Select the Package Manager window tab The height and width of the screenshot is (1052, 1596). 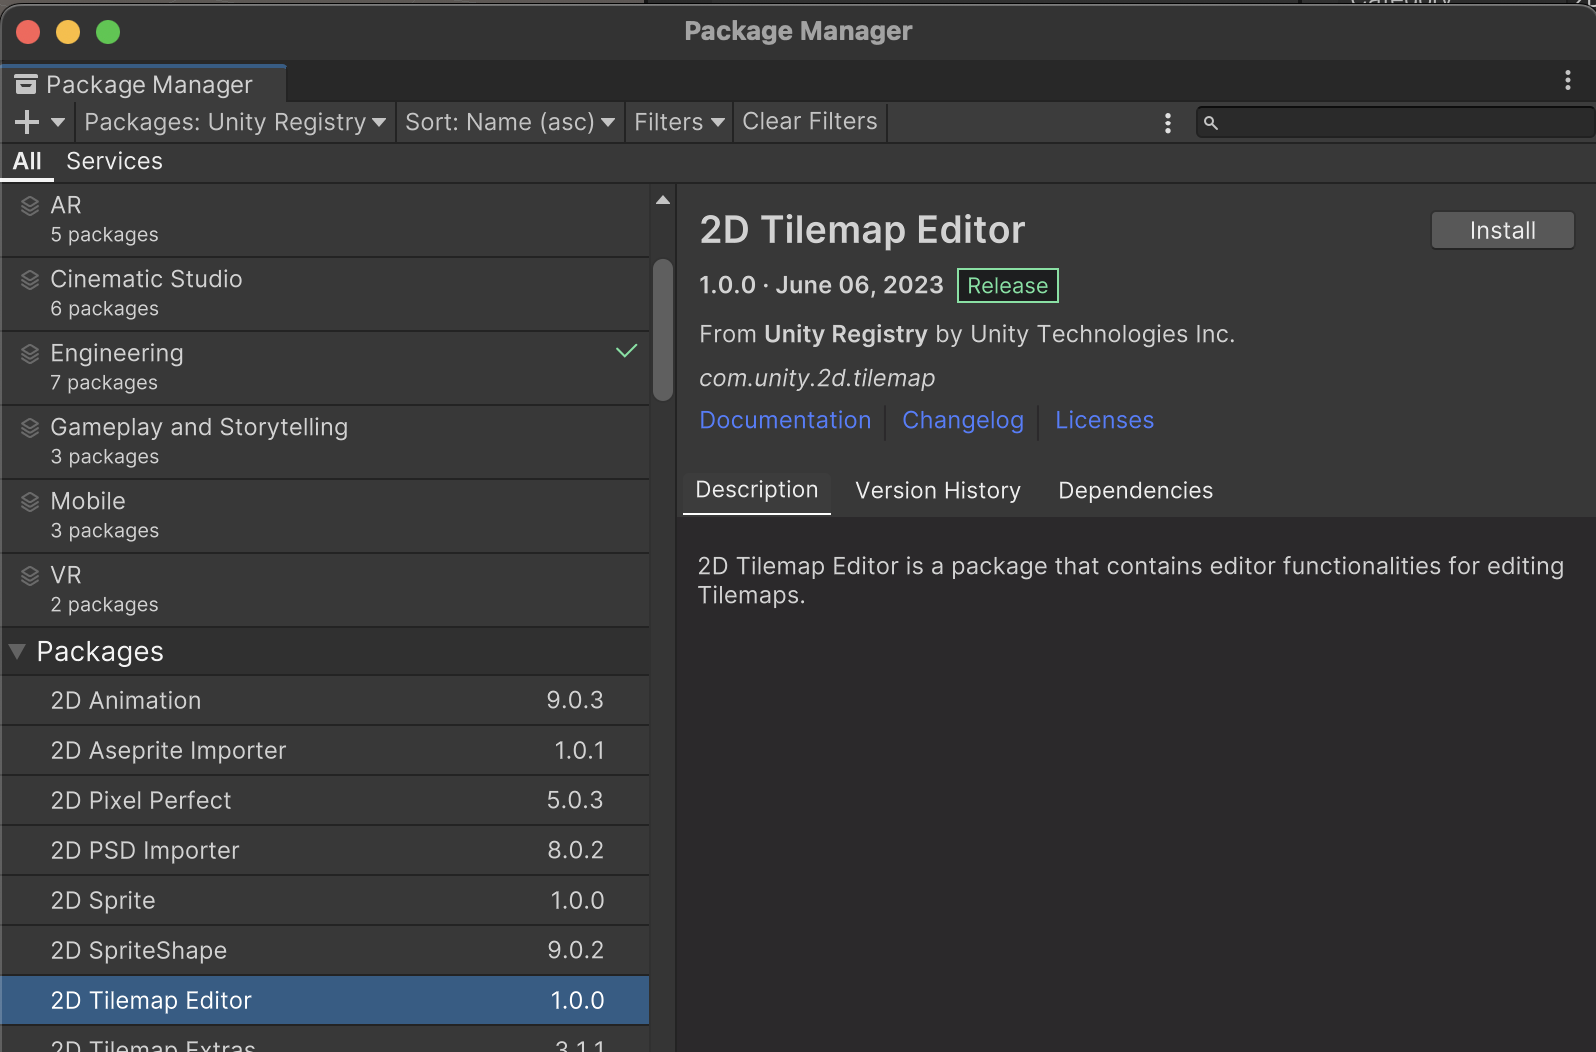144,84
